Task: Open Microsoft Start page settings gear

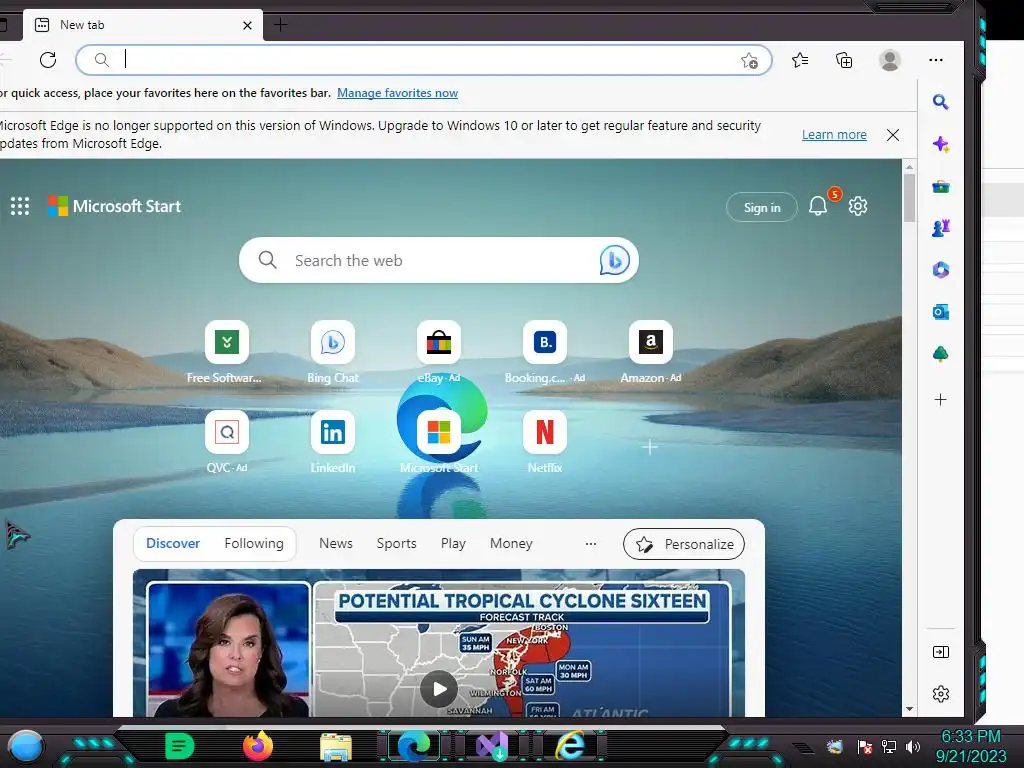Action: [x=857, y=206]
